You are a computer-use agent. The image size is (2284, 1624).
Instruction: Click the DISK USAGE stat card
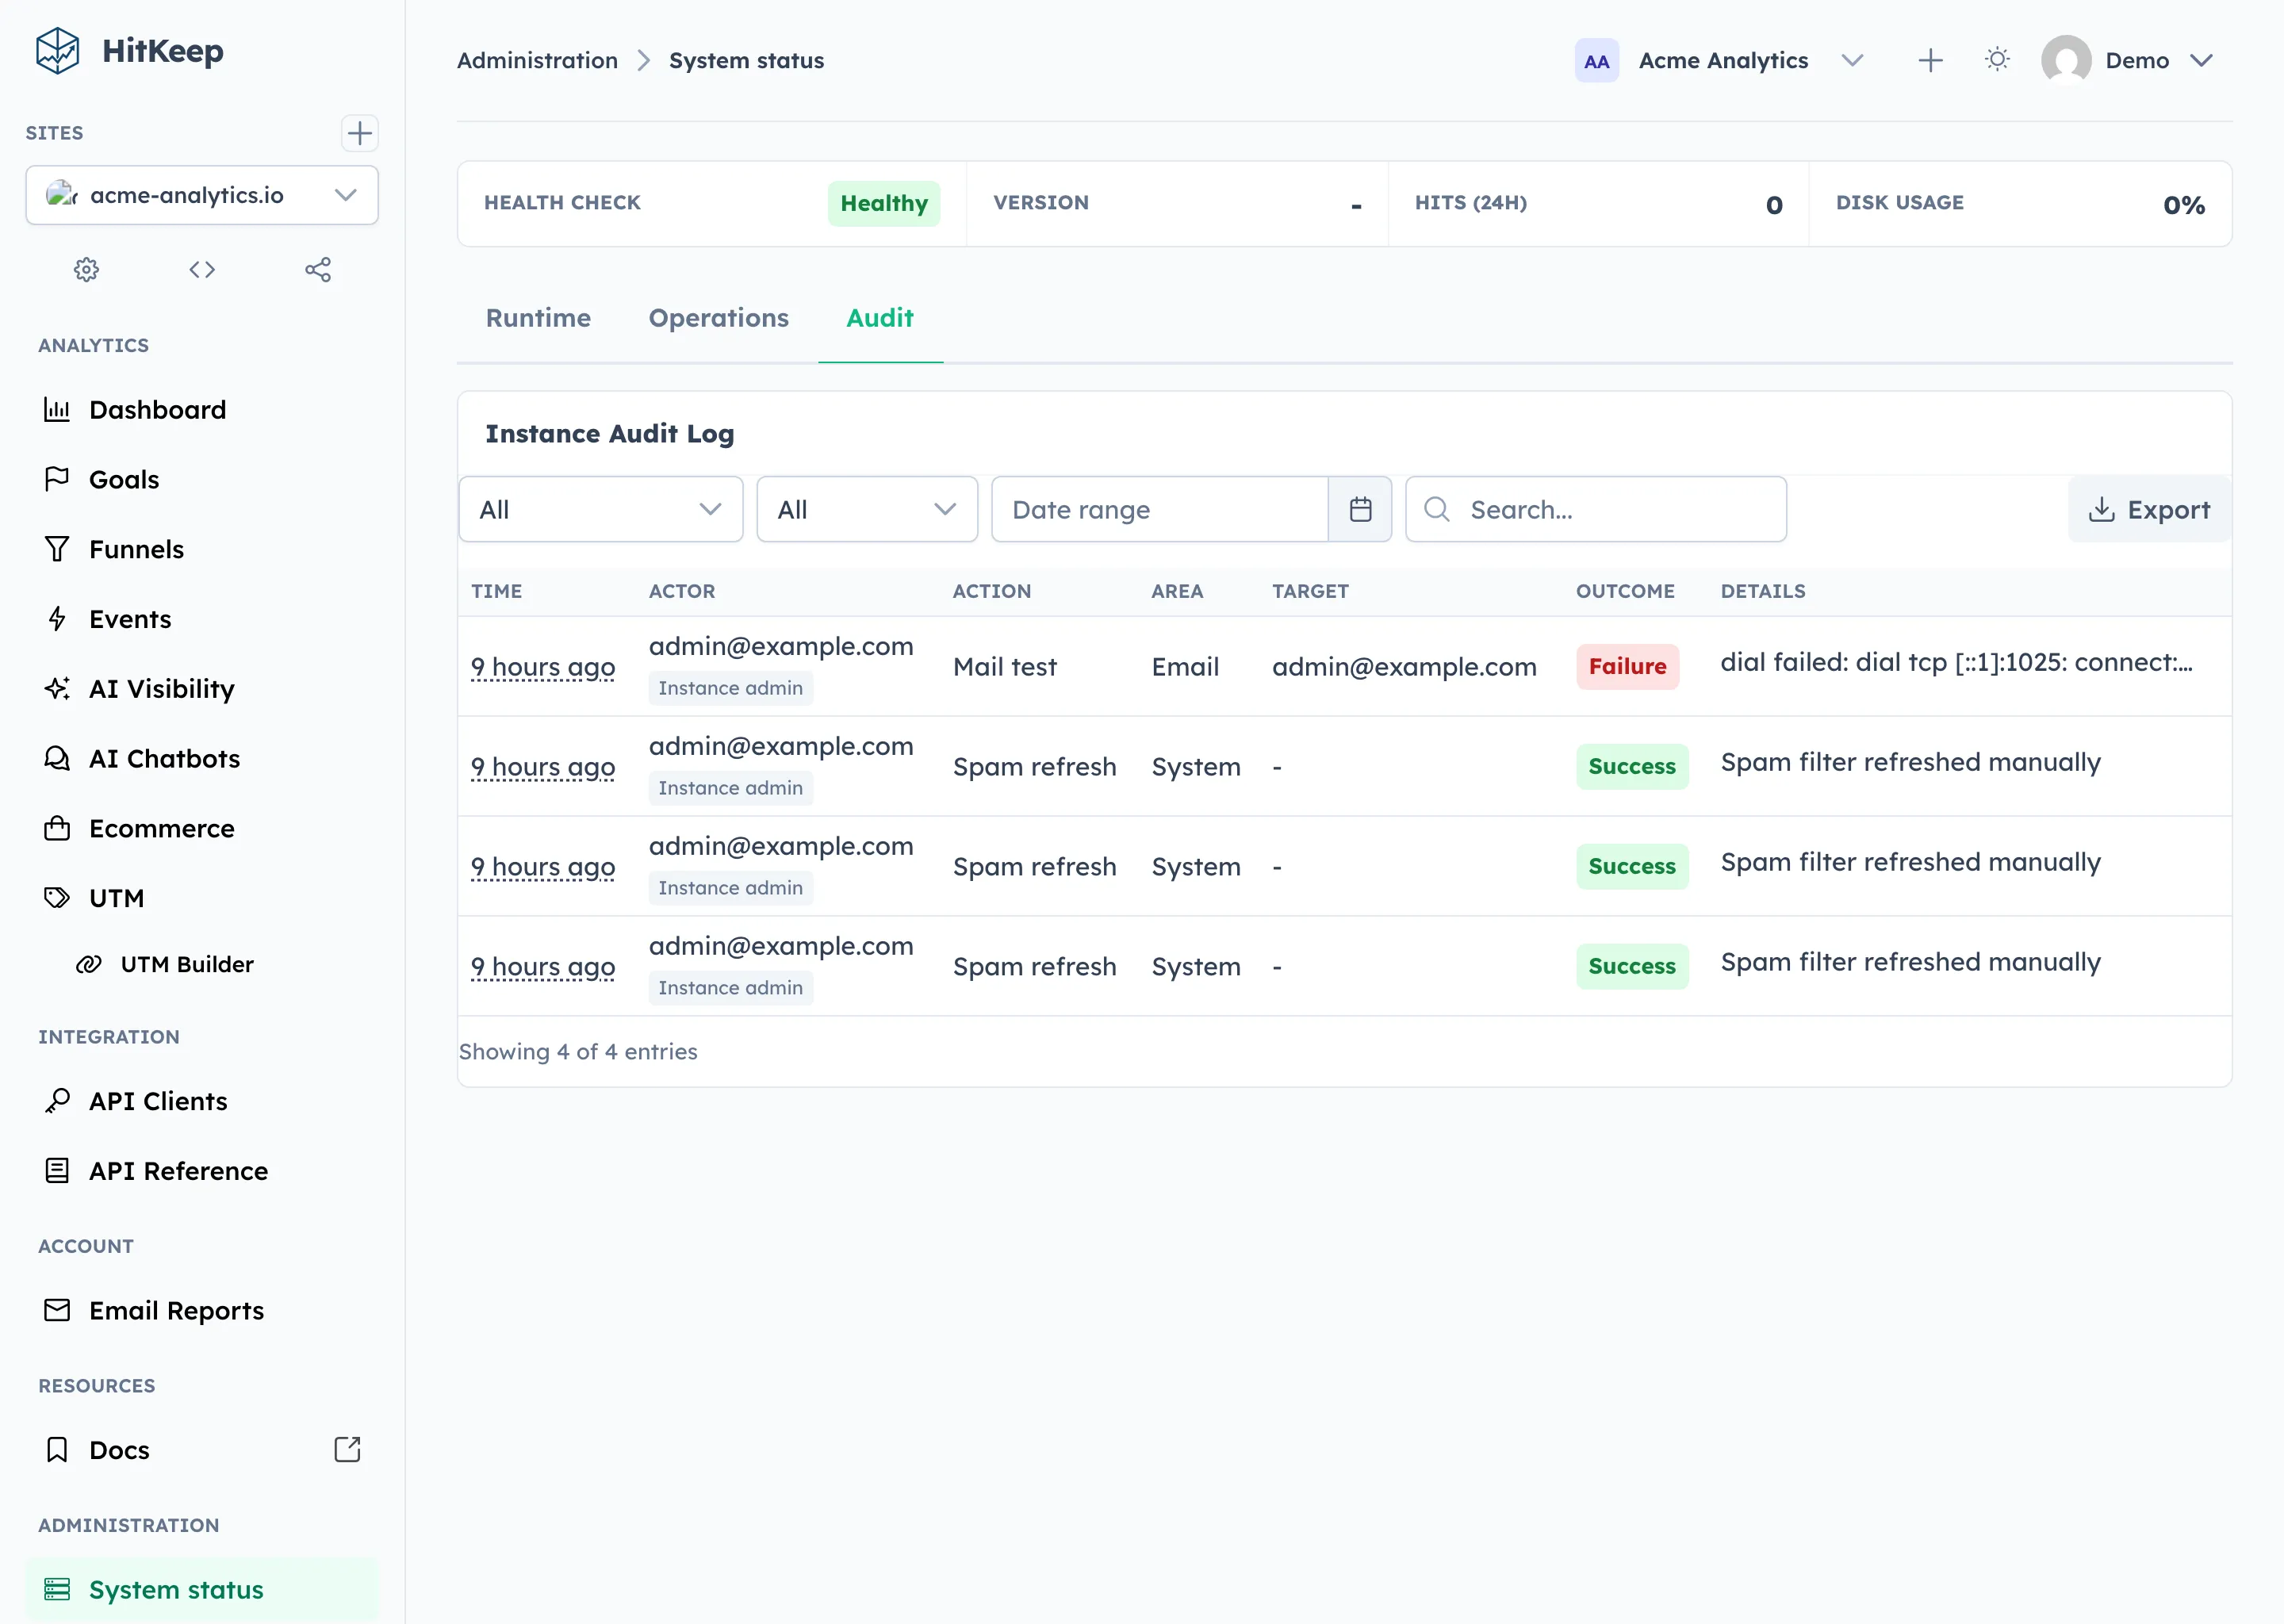click(2020, 204)
